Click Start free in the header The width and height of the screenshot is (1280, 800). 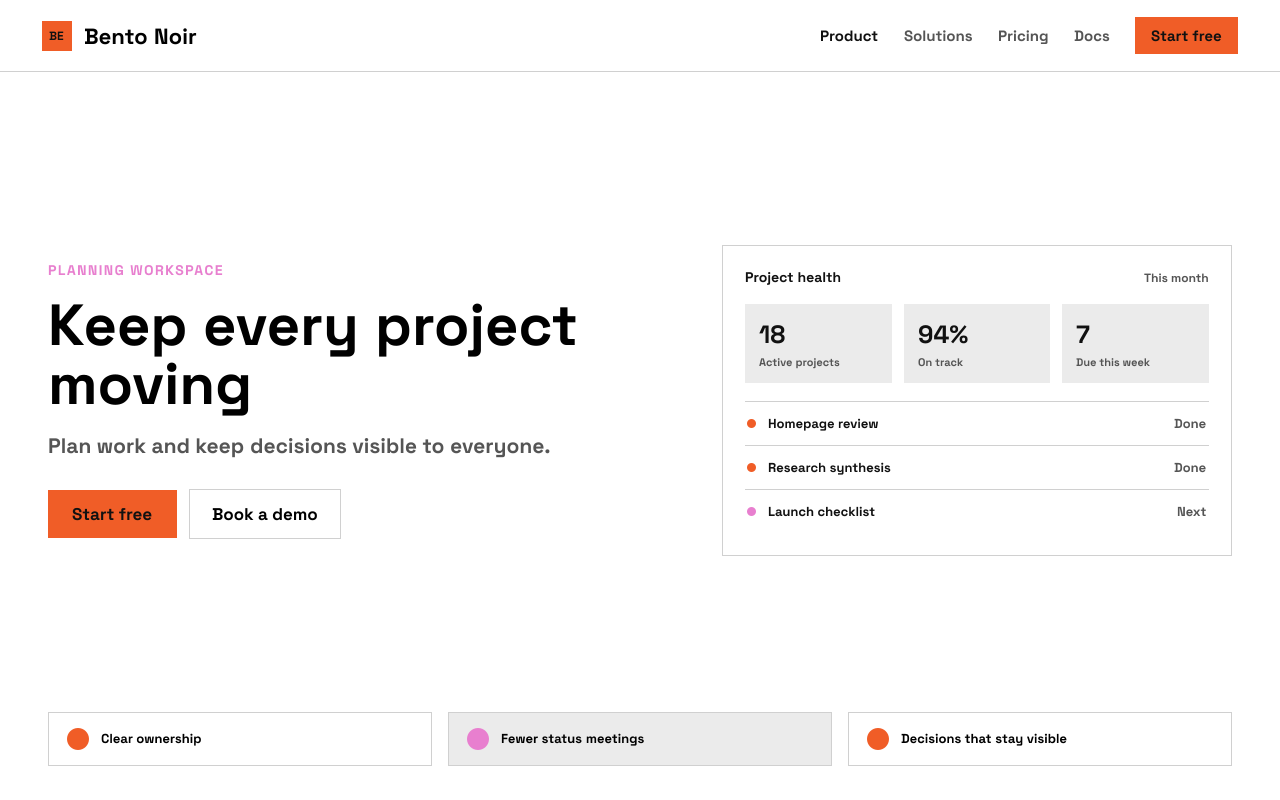(x=1186, y=36)
